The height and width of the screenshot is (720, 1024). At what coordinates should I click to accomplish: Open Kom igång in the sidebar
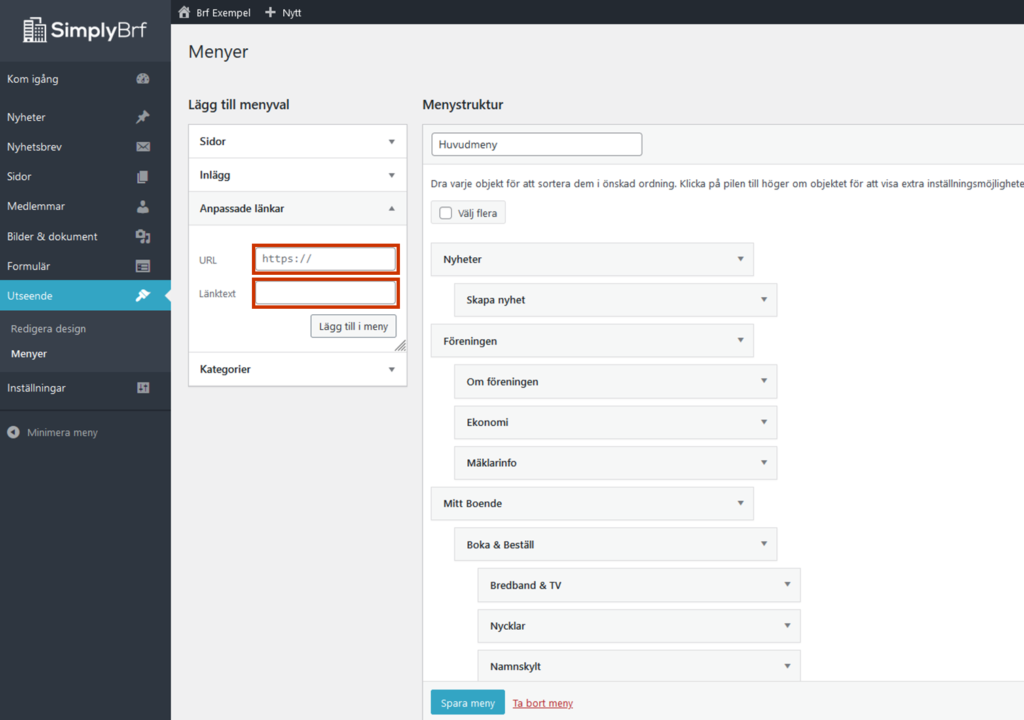click(85, 79)
